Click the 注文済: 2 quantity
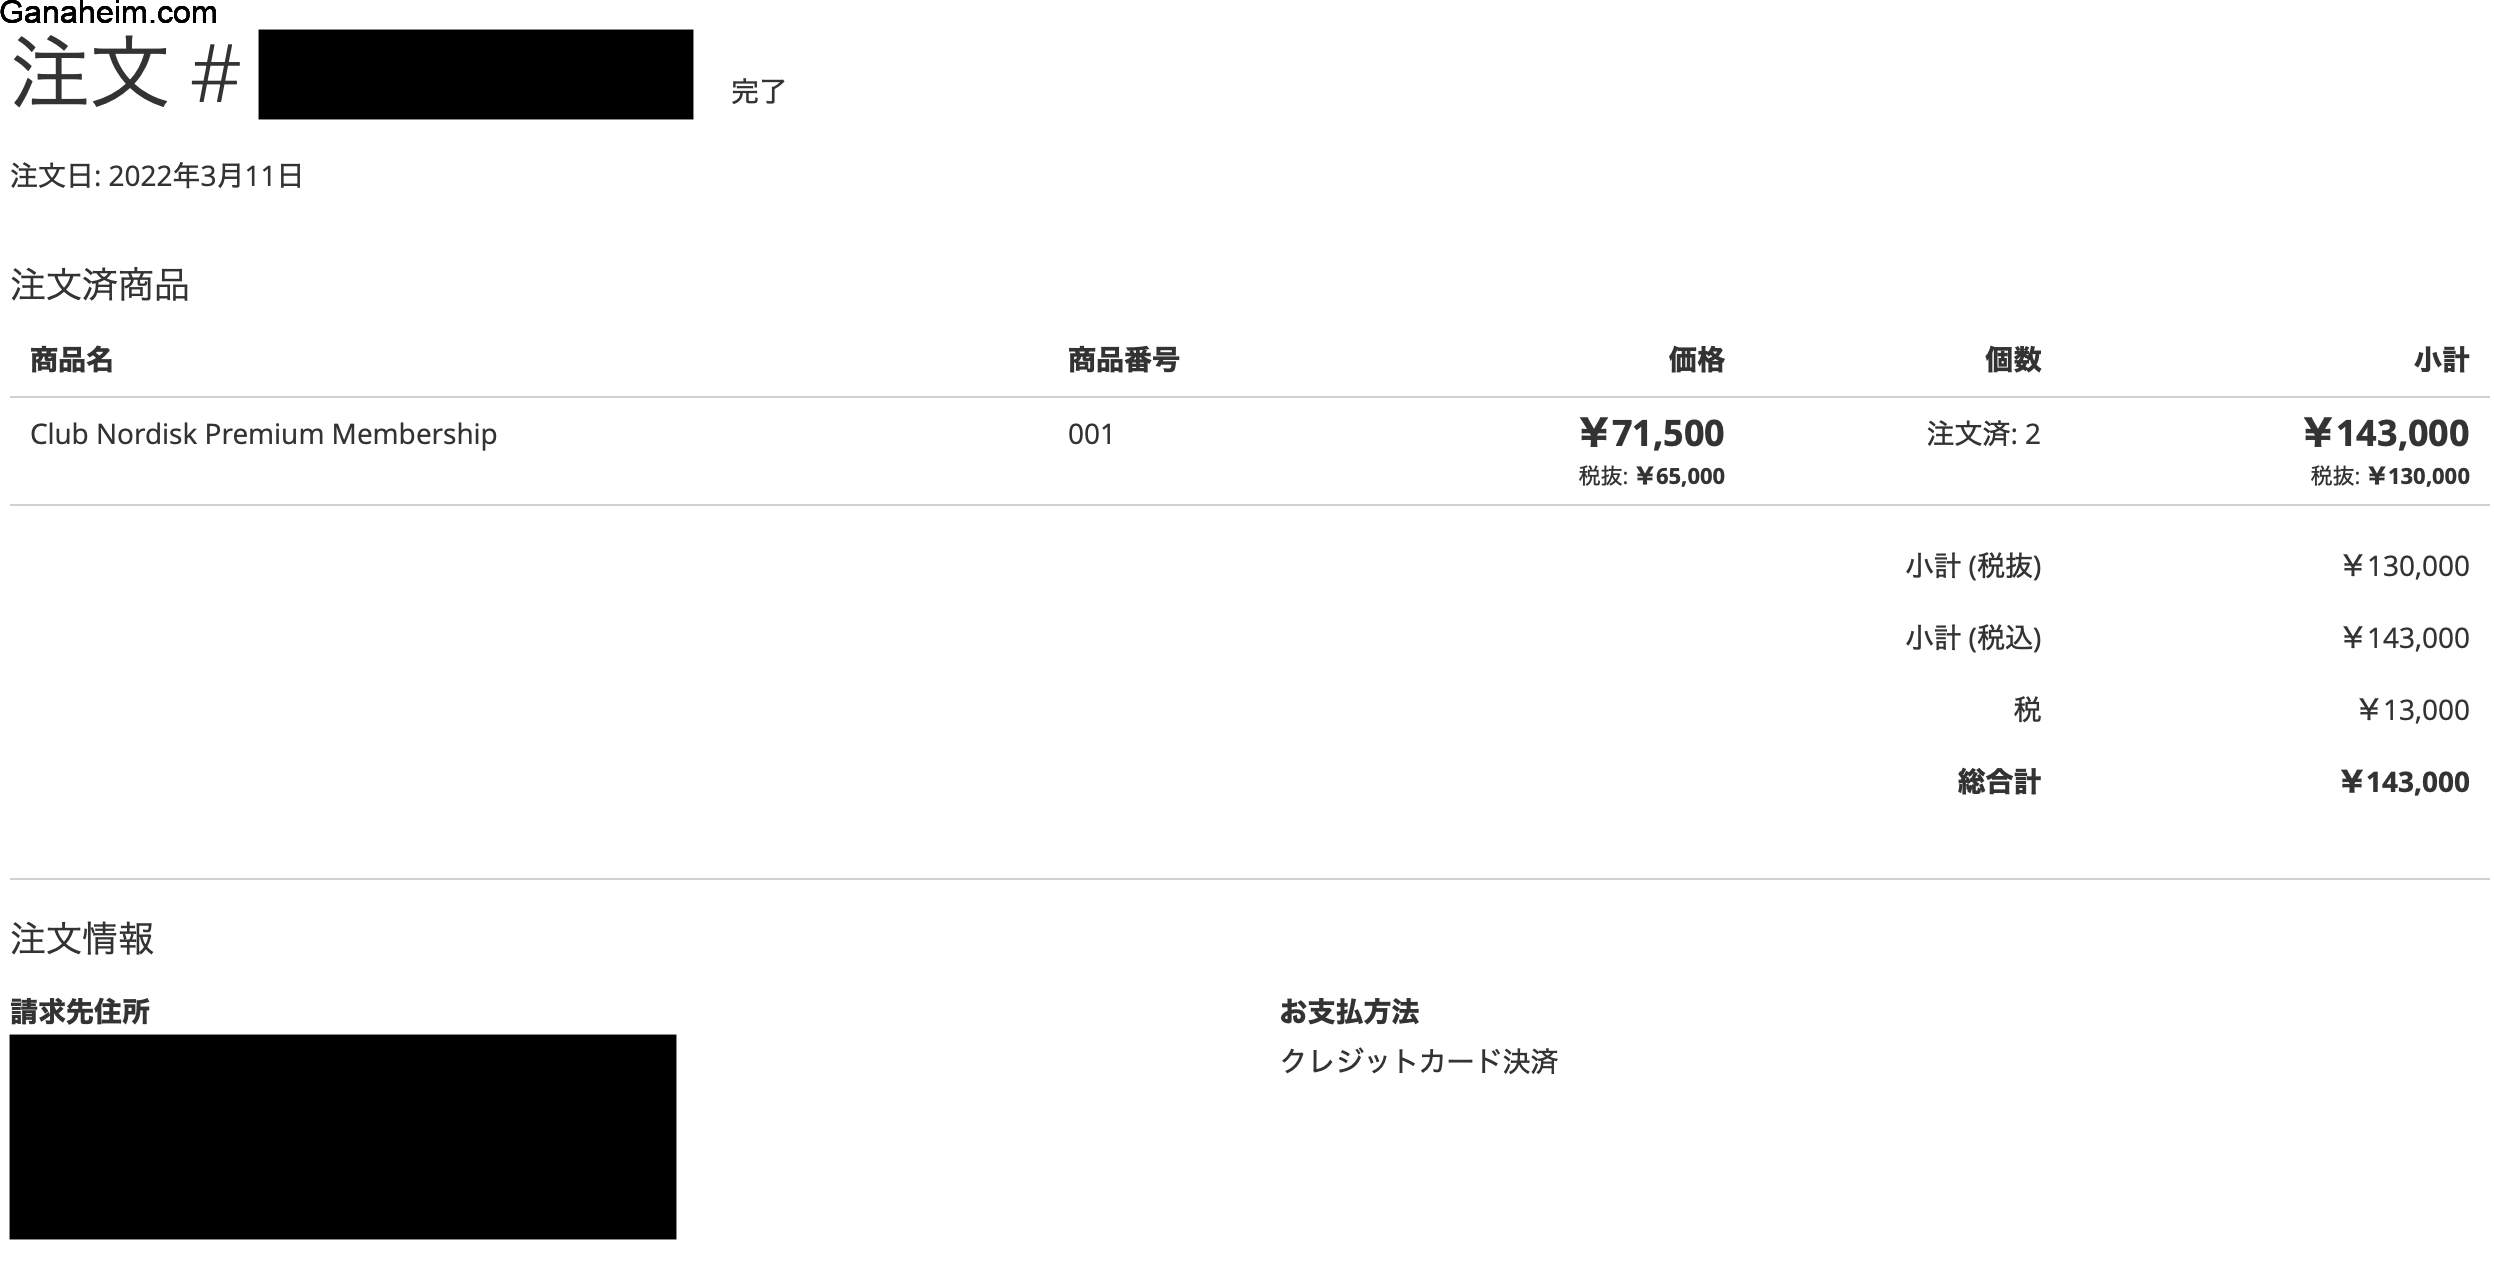The height and width of the screenshot is (1266, 2494). pyautogui.click(x=1983, y=434)
